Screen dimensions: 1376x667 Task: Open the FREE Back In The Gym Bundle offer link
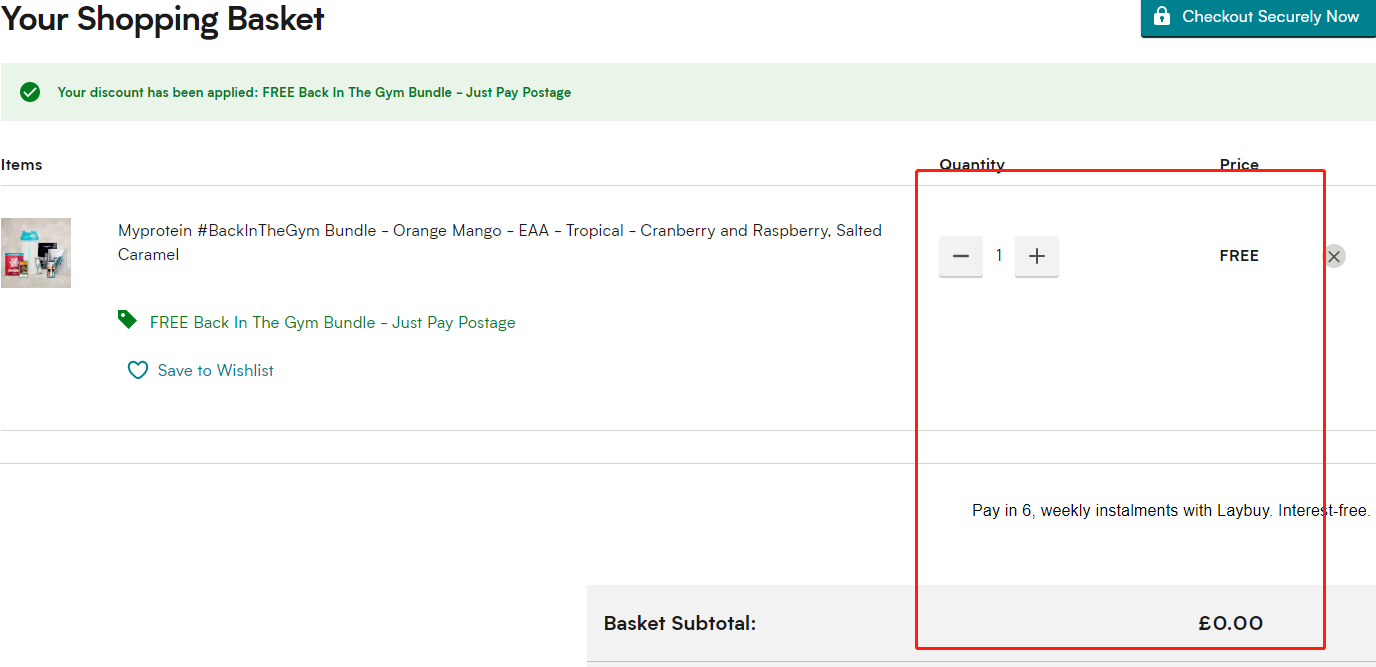click(333, 322)
